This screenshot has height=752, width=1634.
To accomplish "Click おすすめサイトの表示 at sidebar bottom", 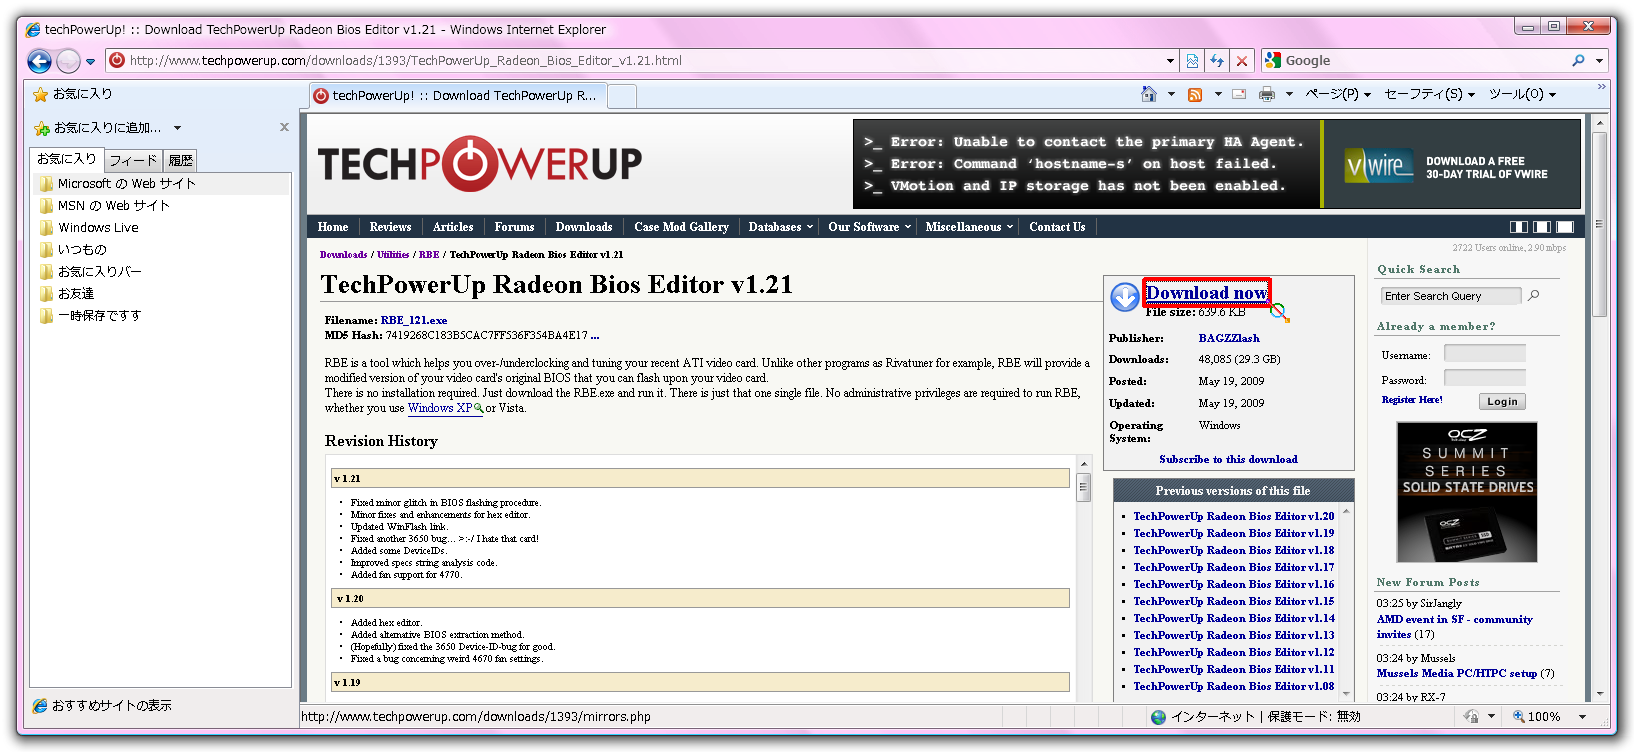I will pos(102,706).
